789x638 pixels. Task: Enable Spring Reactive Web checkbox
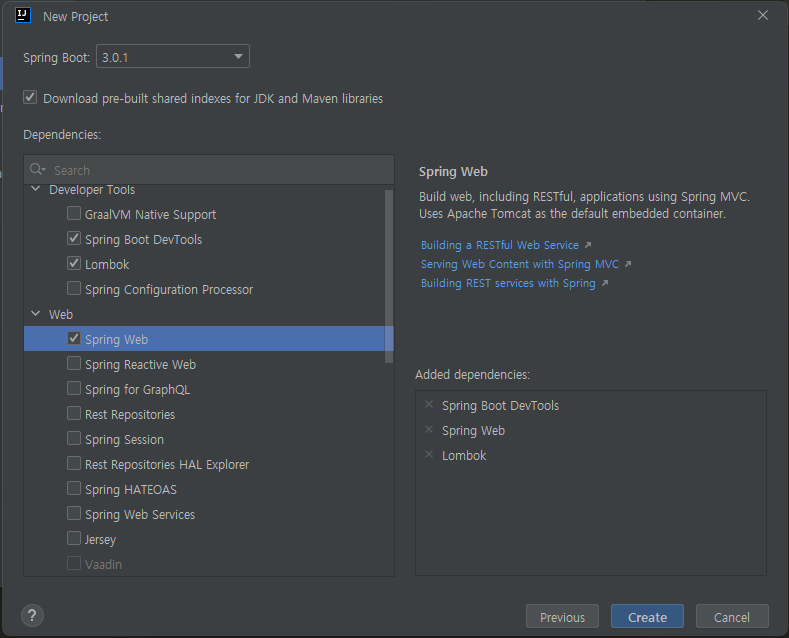pos(74,363)
